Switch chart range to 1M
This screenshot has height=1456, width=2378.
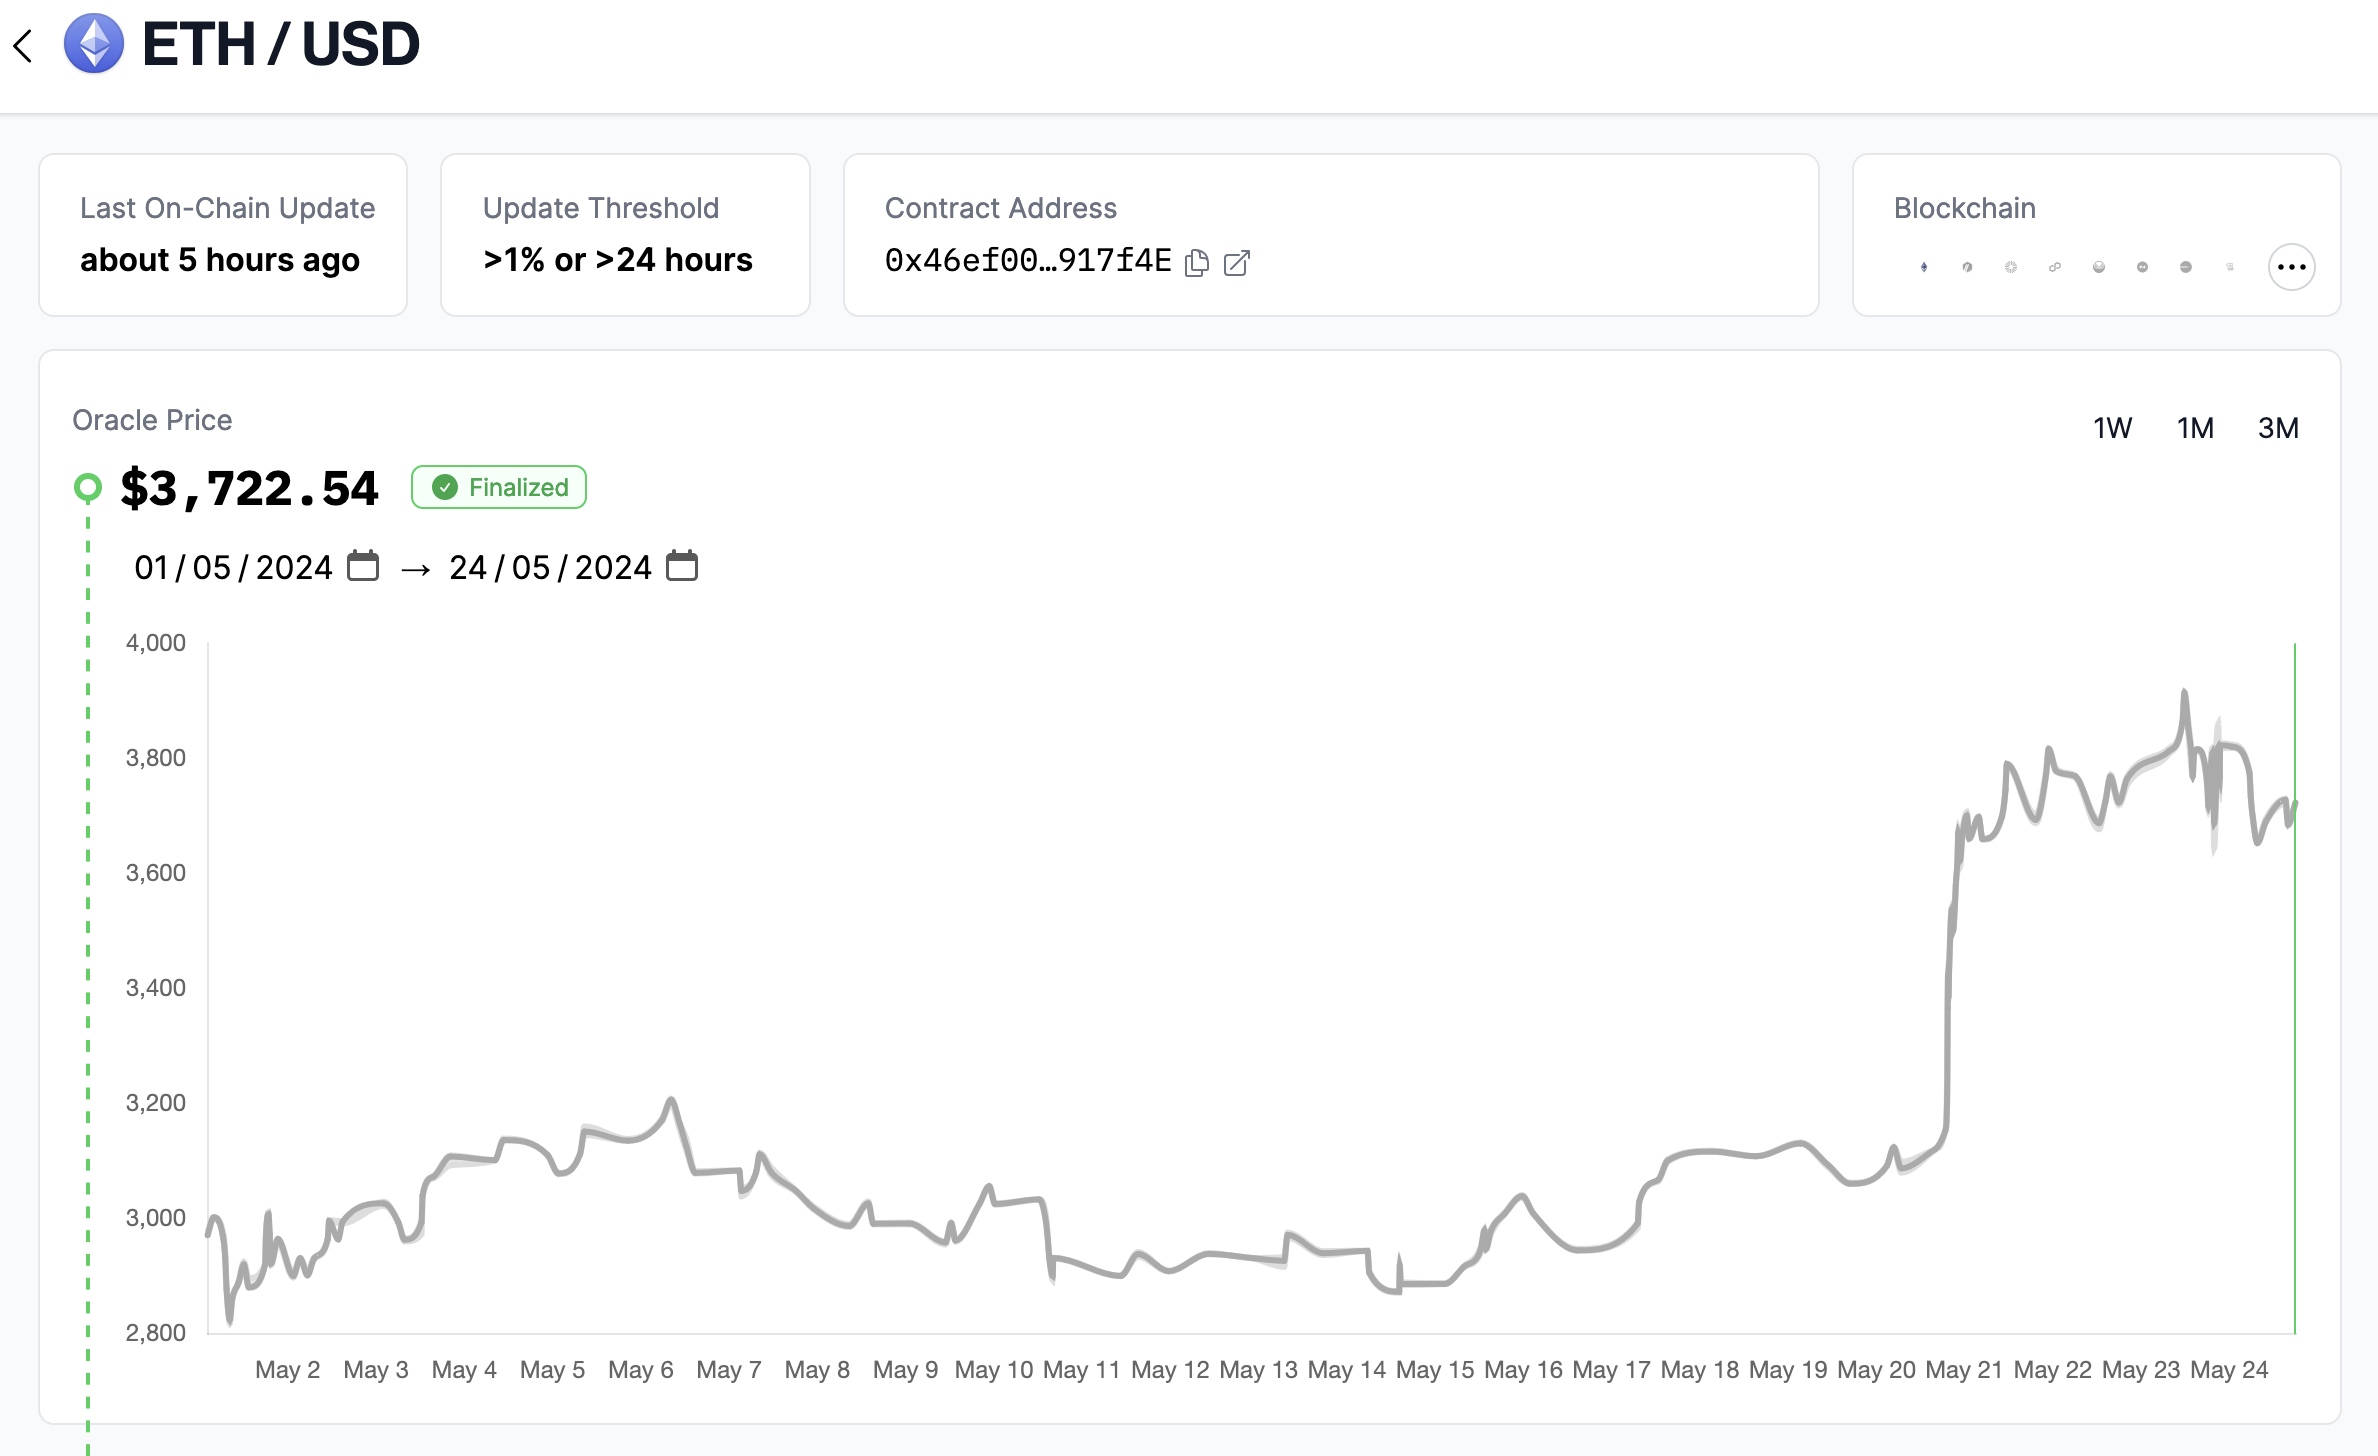[x=2195, y=428]
